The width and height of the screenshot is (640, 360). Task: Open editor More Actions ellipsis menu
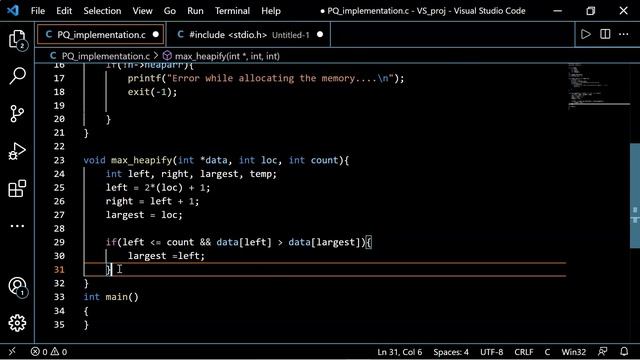click(624, 34)
